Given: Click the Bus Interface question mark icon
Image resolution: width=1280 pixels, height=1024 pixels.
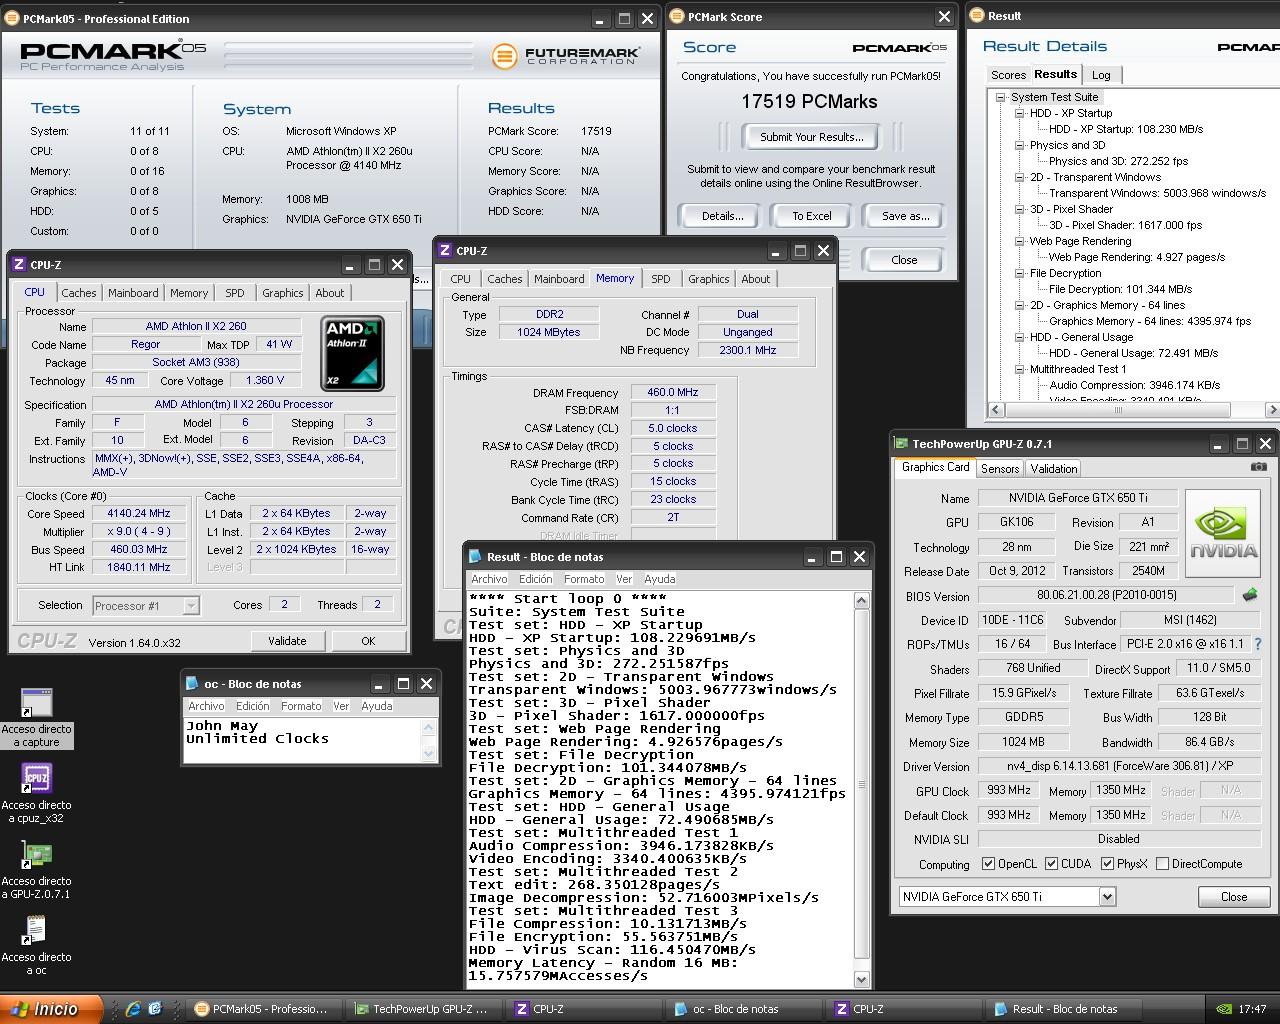Looking at the screenshot, I should coord(1257,644).
